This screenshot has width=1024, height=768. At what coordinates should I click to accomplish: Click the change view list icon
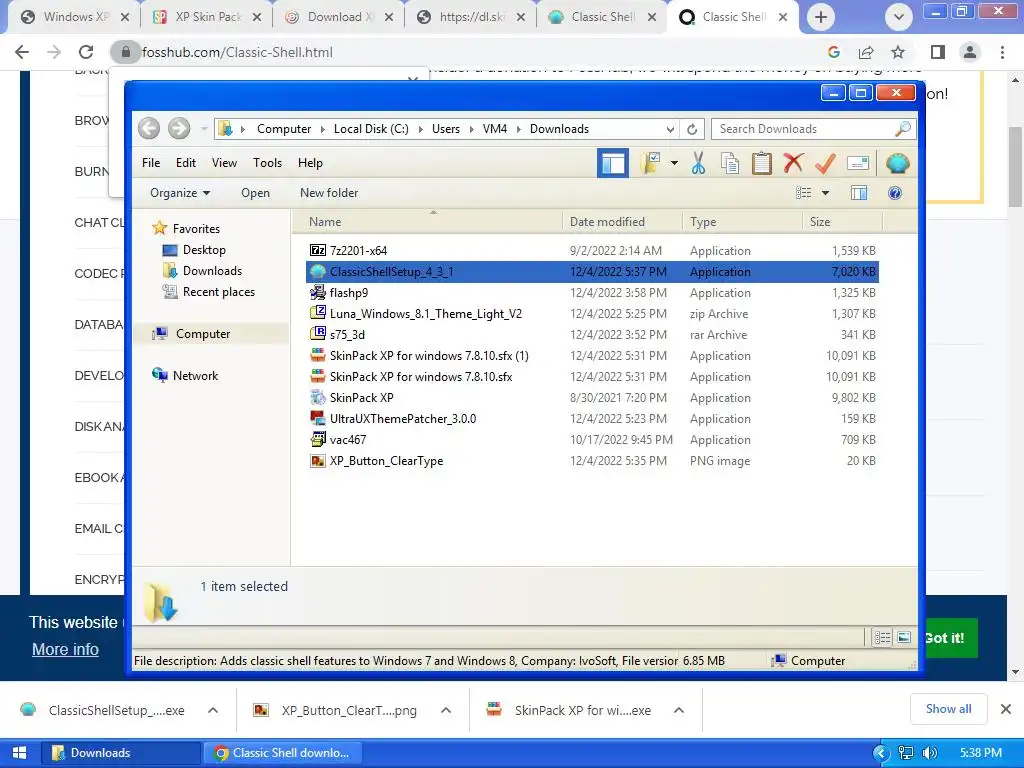(803, 193)
